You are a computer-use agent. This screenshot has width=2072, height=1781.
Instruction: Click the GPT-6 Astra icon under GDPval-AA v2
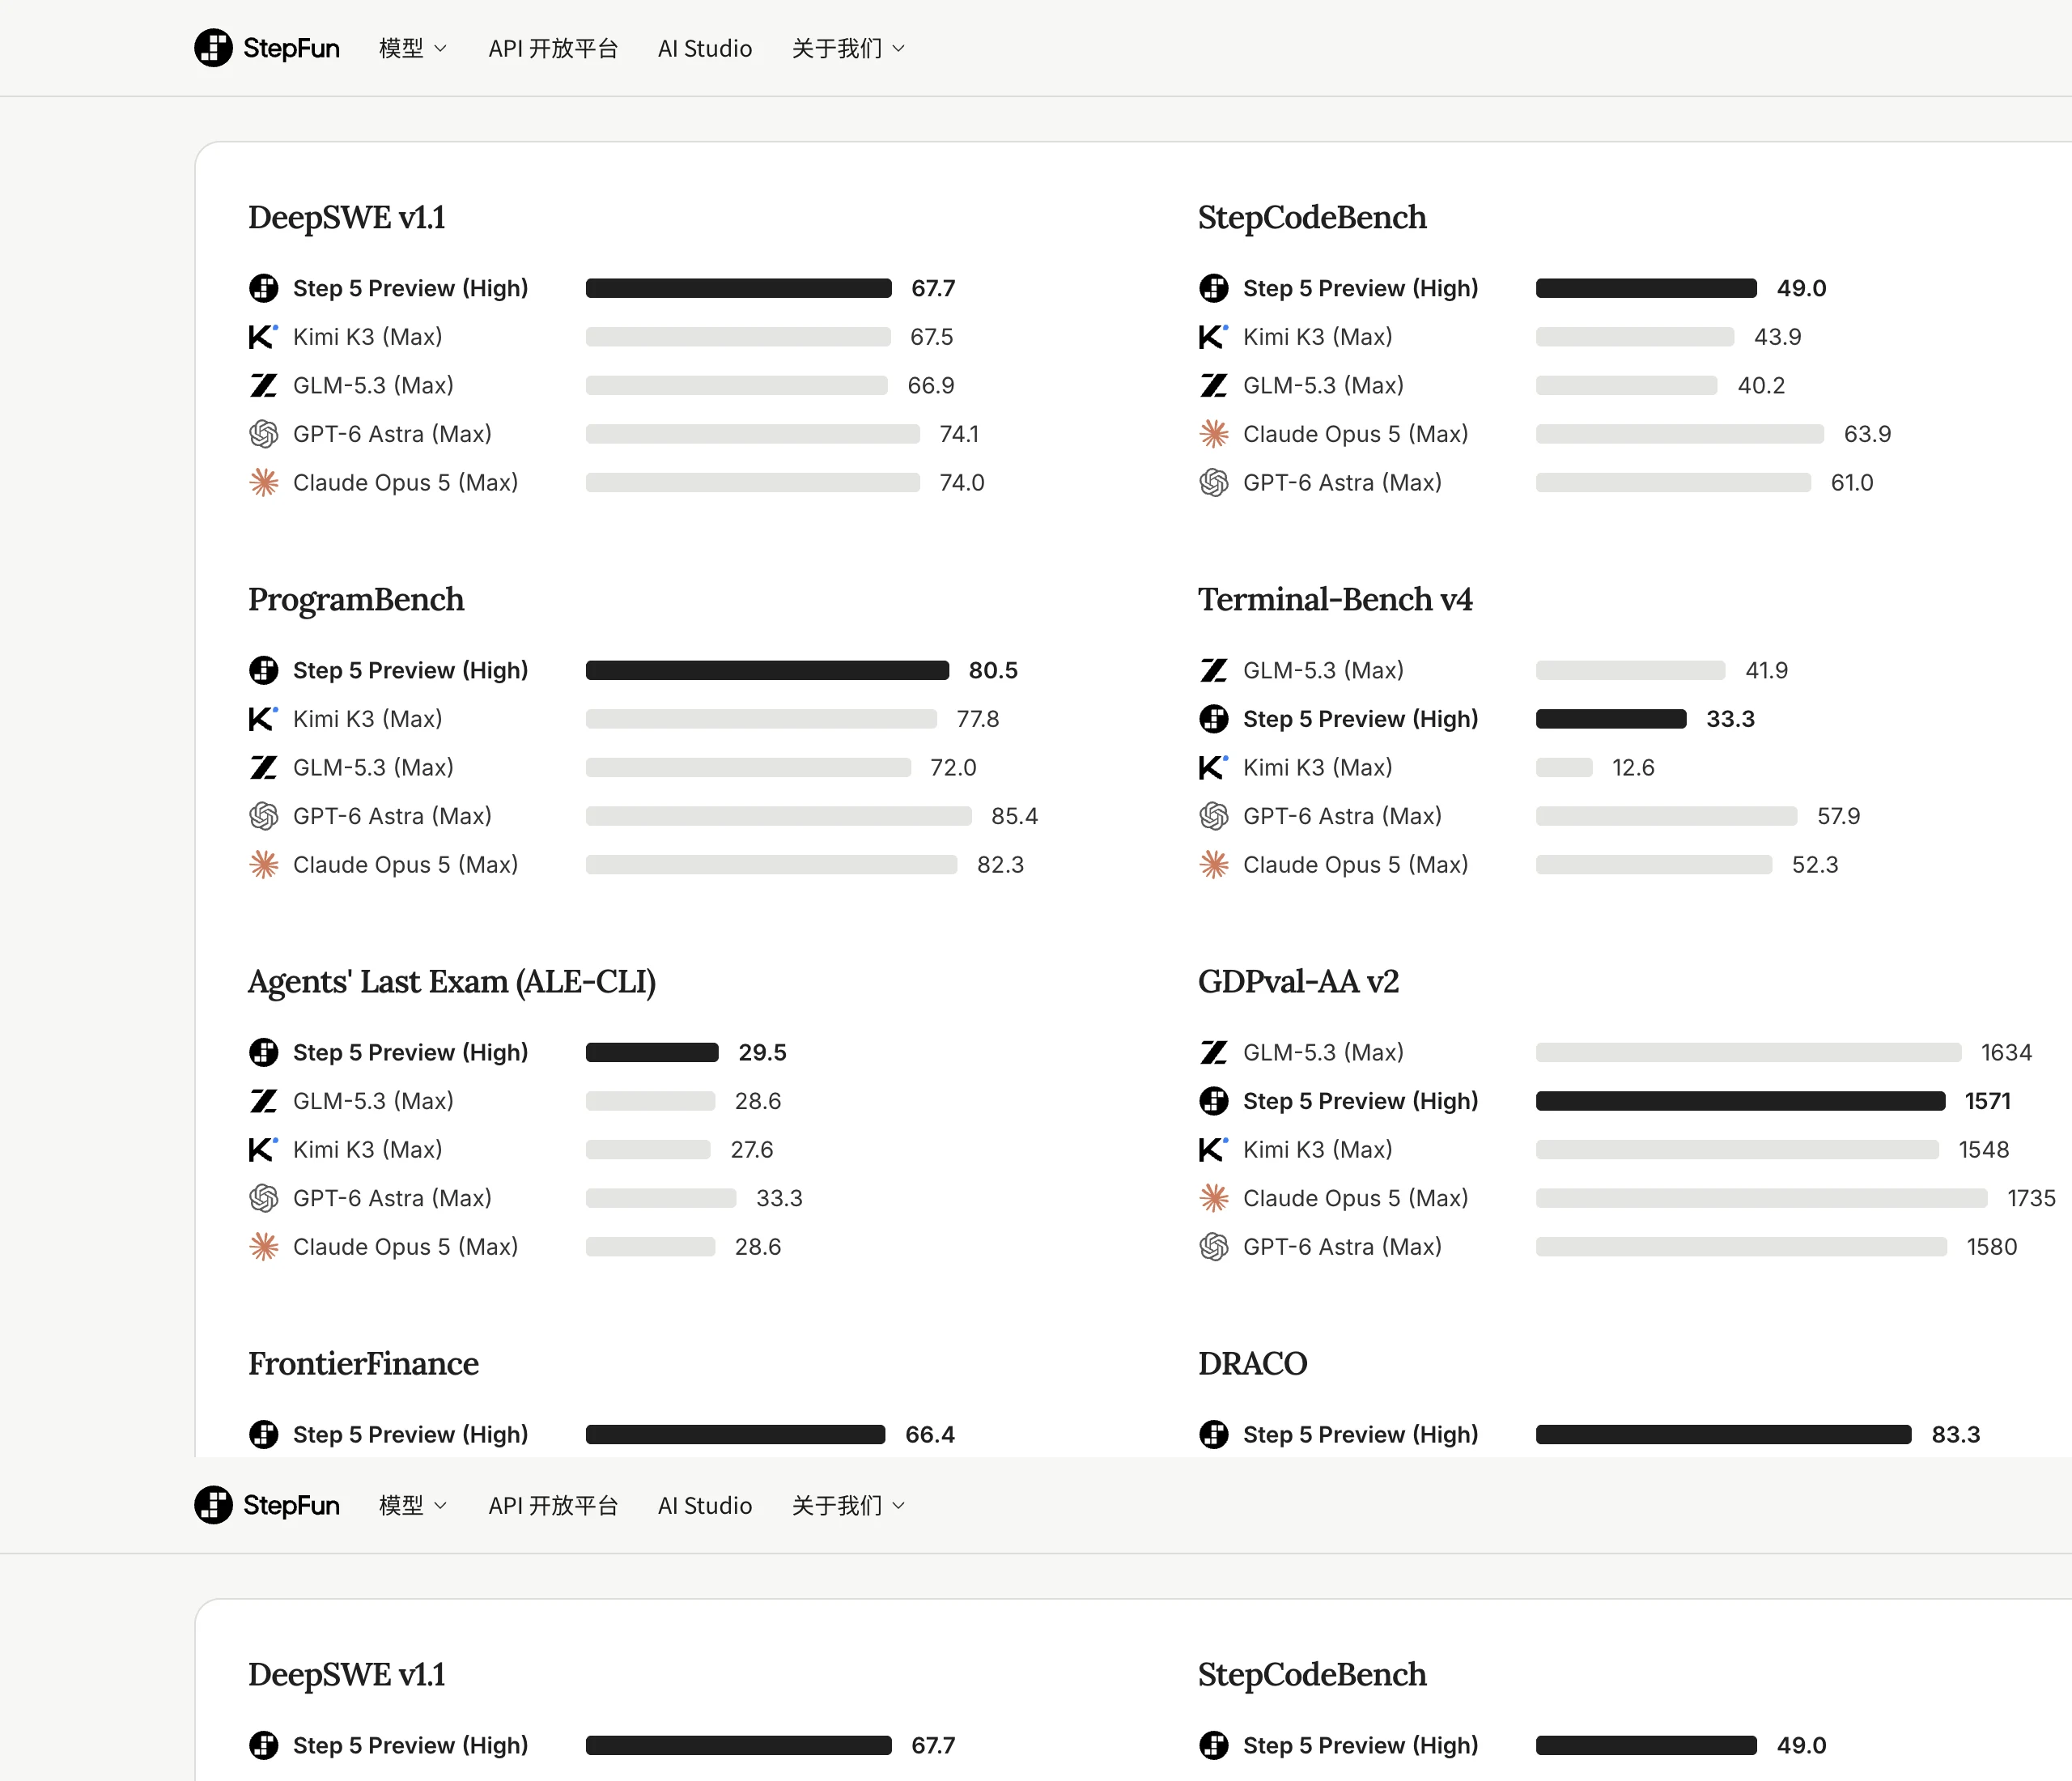(1213, 1247)
